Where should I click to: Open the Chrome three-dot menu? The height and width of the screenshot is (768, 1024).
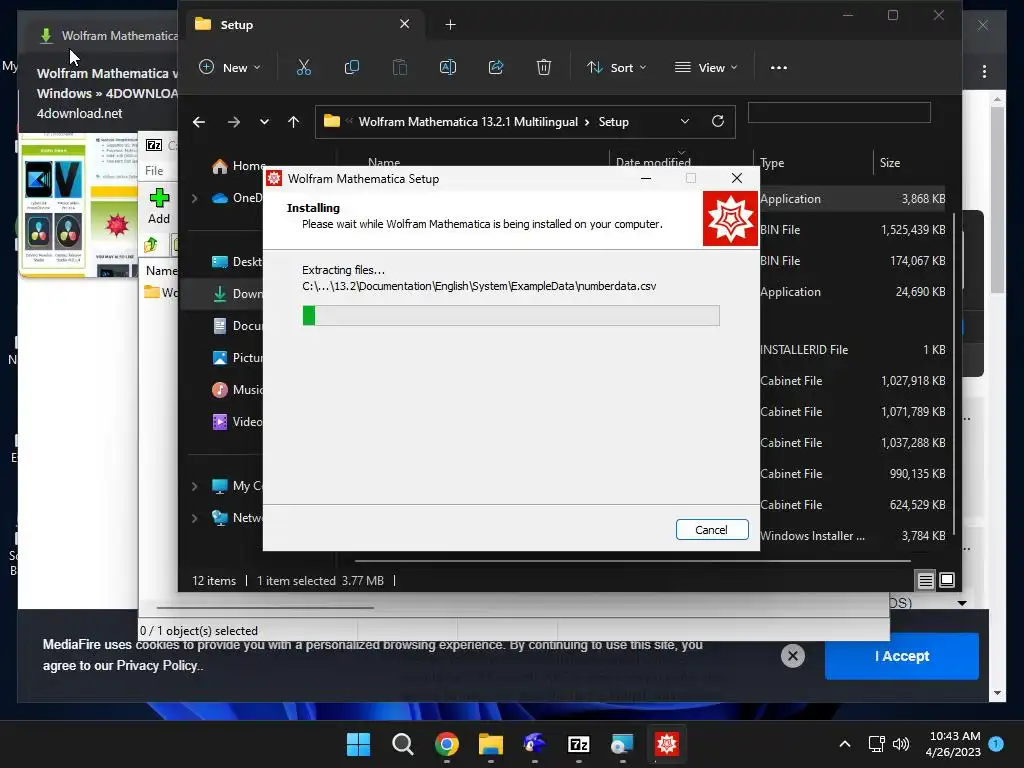coord(984,71)
